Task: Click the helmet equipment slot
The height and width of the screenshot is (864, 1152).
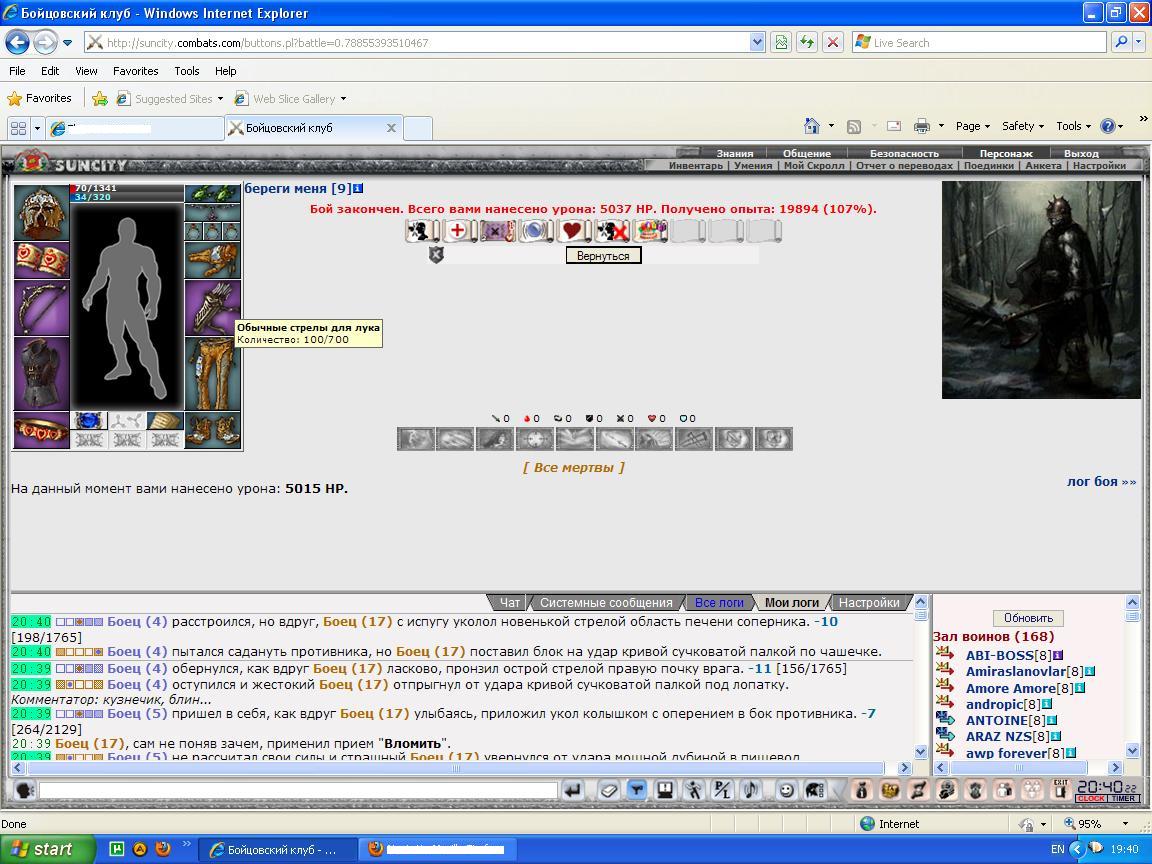Action: pyautogui.click(x=42, y=213)
